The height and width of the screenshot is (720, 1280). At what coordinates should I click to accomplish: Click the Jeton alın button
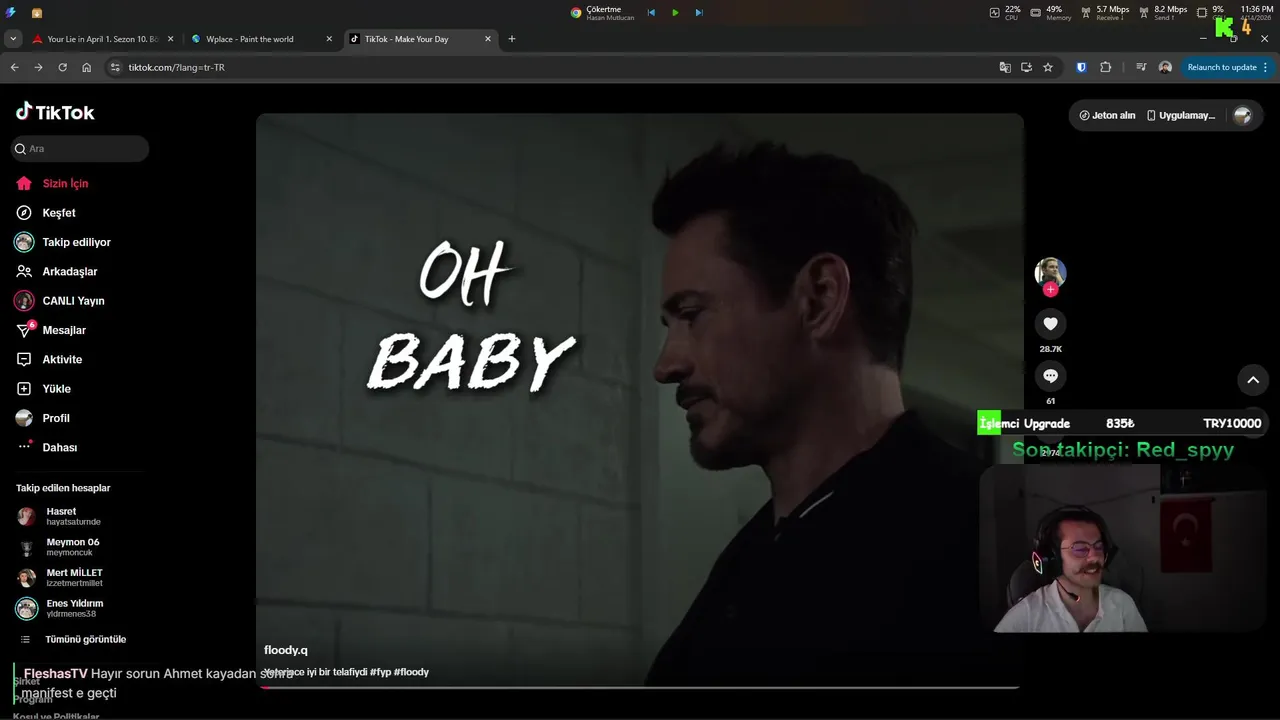coord(1107,115)
